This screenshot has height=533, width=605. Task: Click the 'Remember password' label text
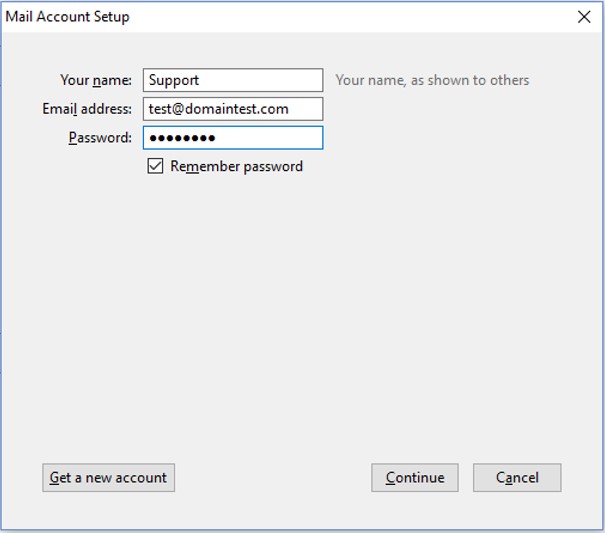237,166
